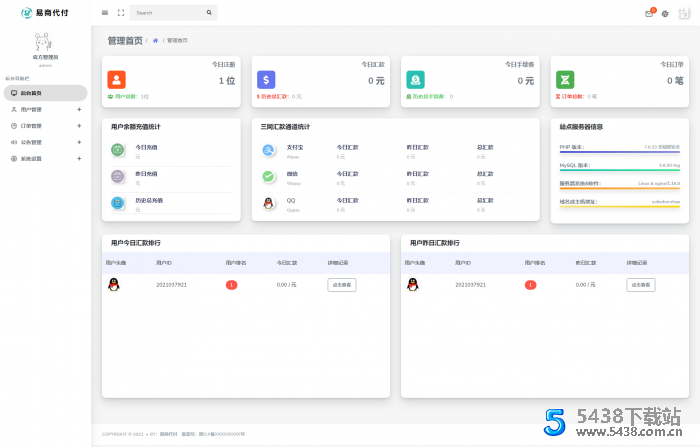Screen dimensions: 700x447
Task: Click the PHP version progress bar
Action: [x=619, y=152]
